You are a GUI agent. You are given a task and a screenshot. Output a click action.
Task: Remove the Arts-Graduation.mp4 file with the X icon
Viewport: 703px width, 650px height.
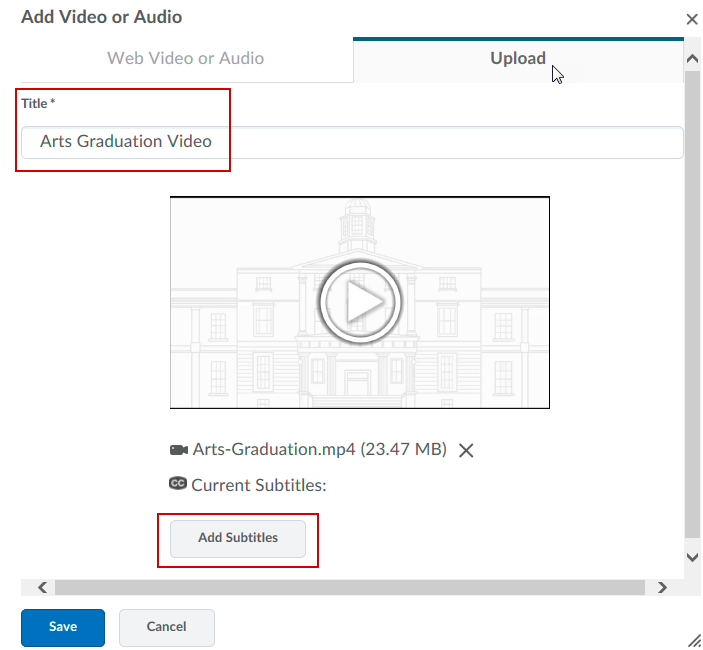click(465, 450)
